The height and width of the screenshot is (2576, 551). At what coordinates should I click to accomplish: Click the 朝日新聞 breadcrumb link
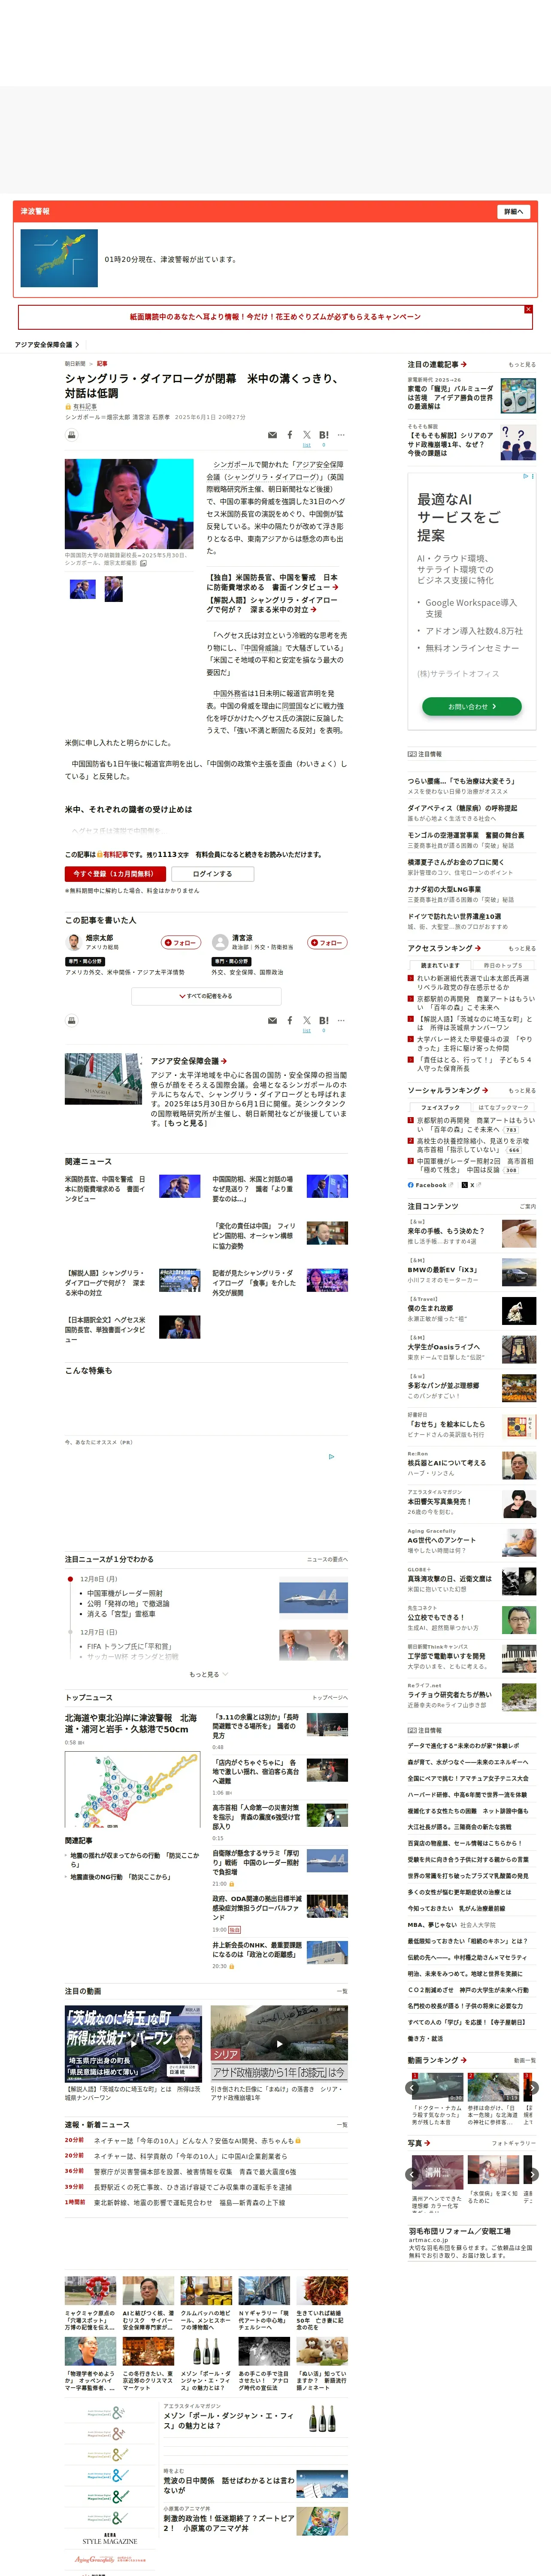[x=75, y=364]
